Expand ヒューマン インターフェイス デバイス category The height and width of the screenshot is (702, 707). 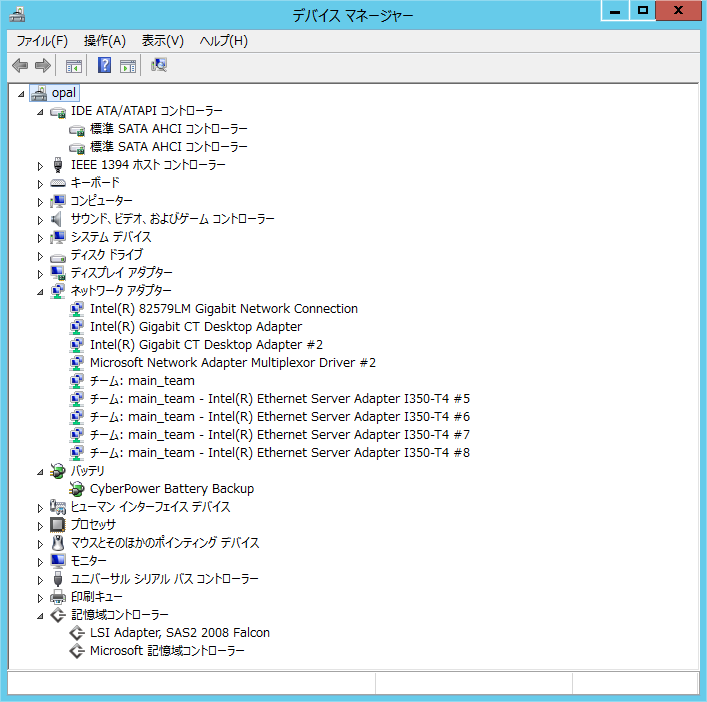pyautogui.click(x=40, y=508)
